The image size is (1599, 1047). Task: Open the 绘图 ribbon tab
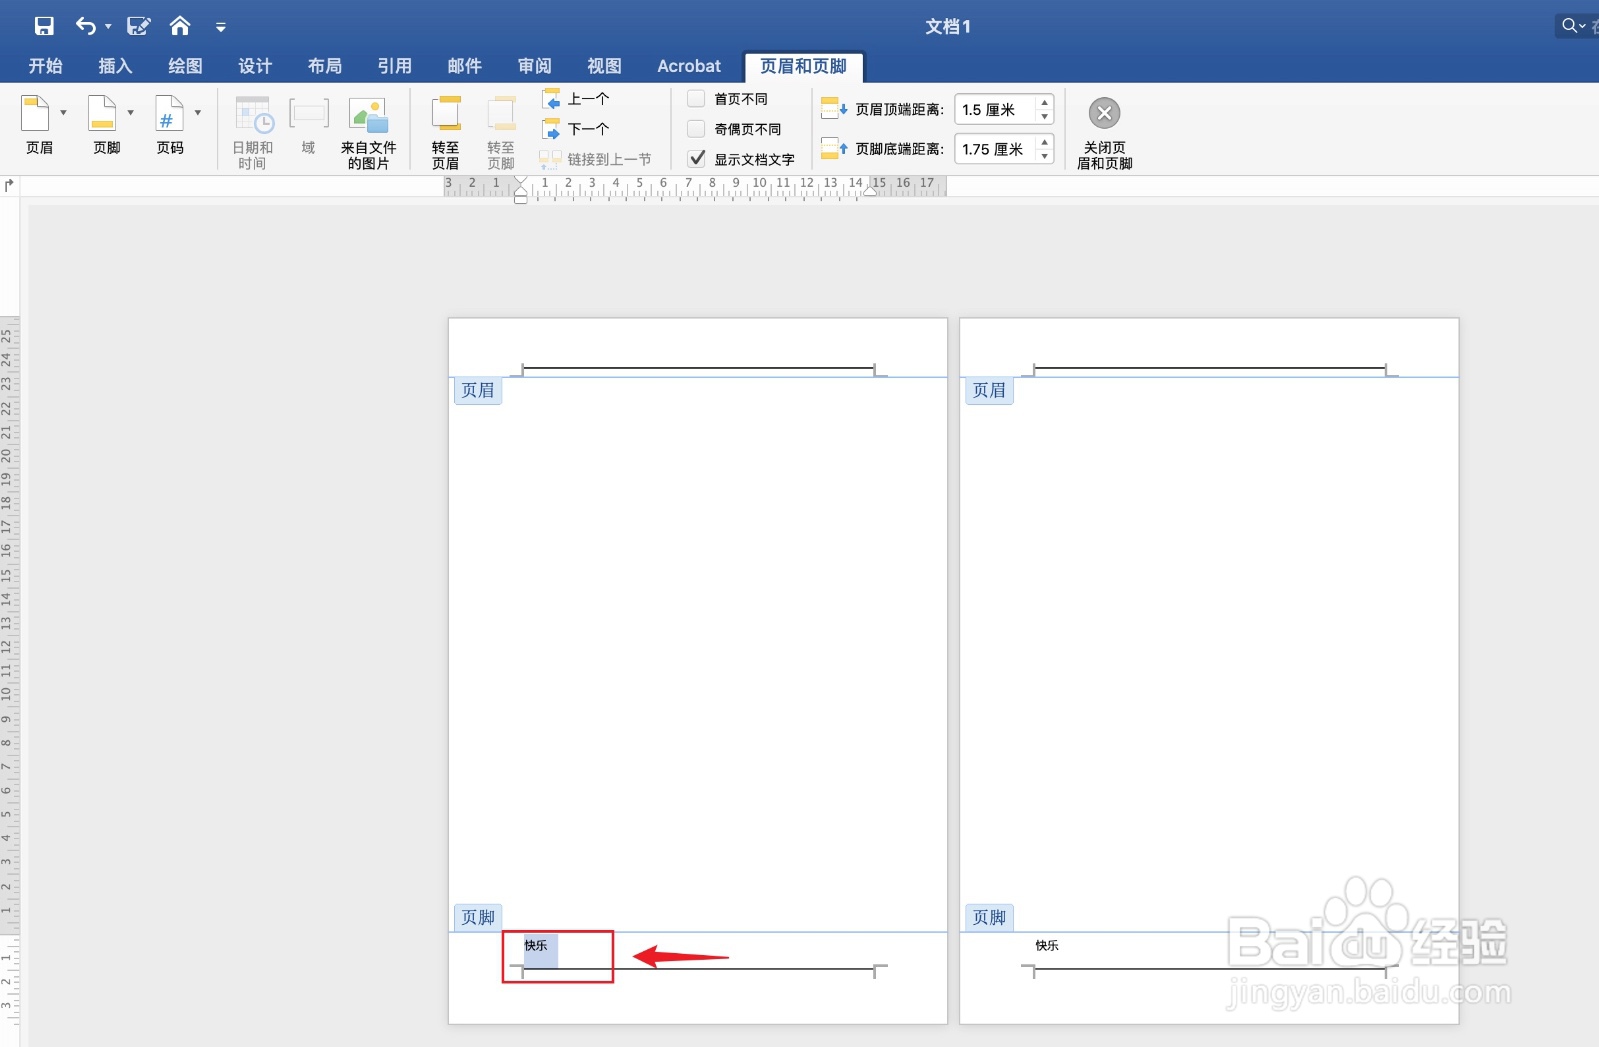[185, 66]
